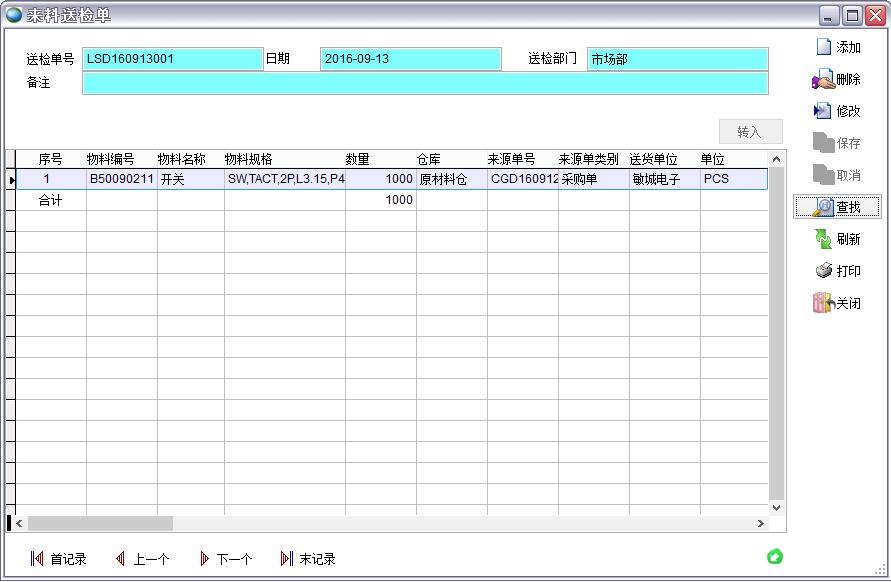Click the 修改 (Edit) icon
This screenshot has height=582, width=891.
click(x=823, y=111)
